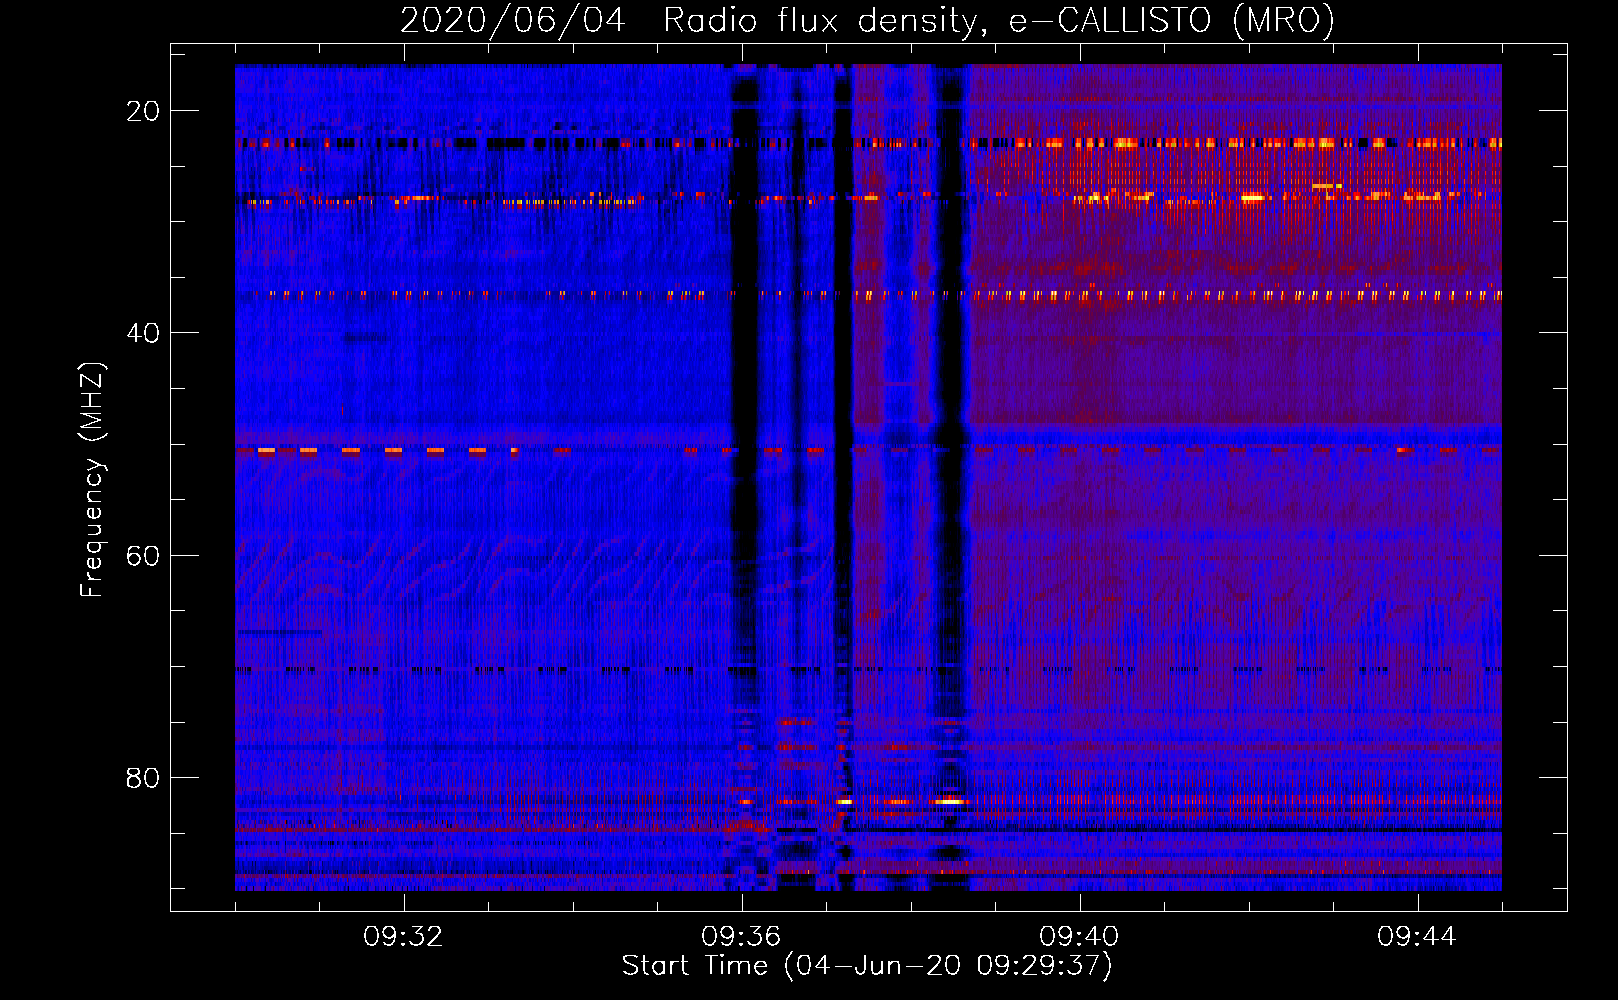Click the 20 MHz frequency tick label
The image size is (1618, 1000).
click(143, 111)
